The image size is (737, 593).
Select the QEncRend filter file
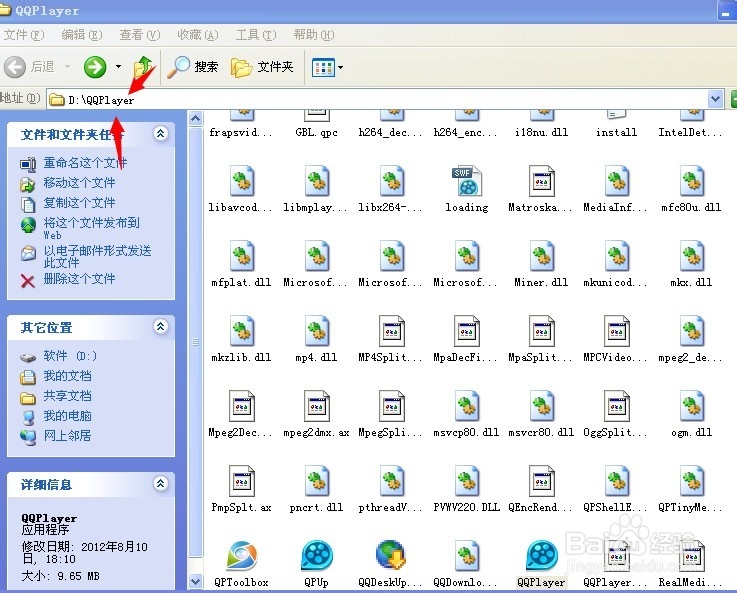point(541,490)
